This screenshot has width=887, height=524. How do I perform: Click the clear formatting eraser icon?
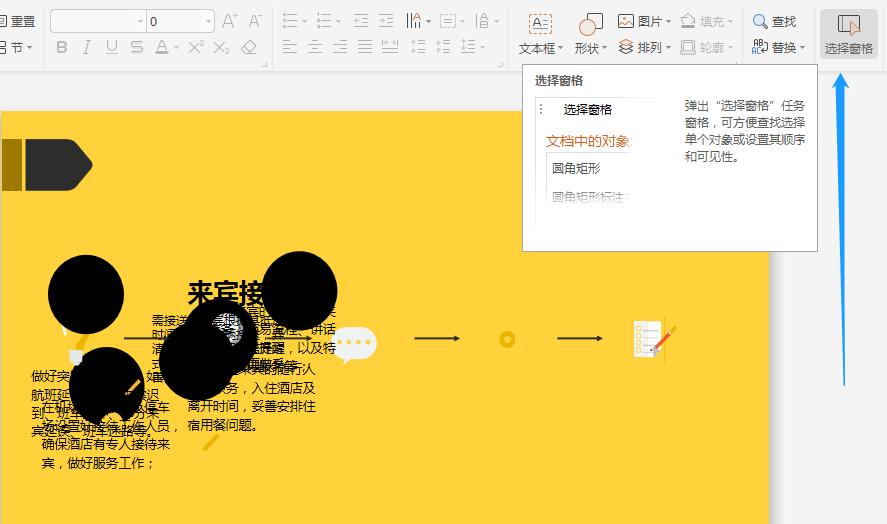coord(249,48)
